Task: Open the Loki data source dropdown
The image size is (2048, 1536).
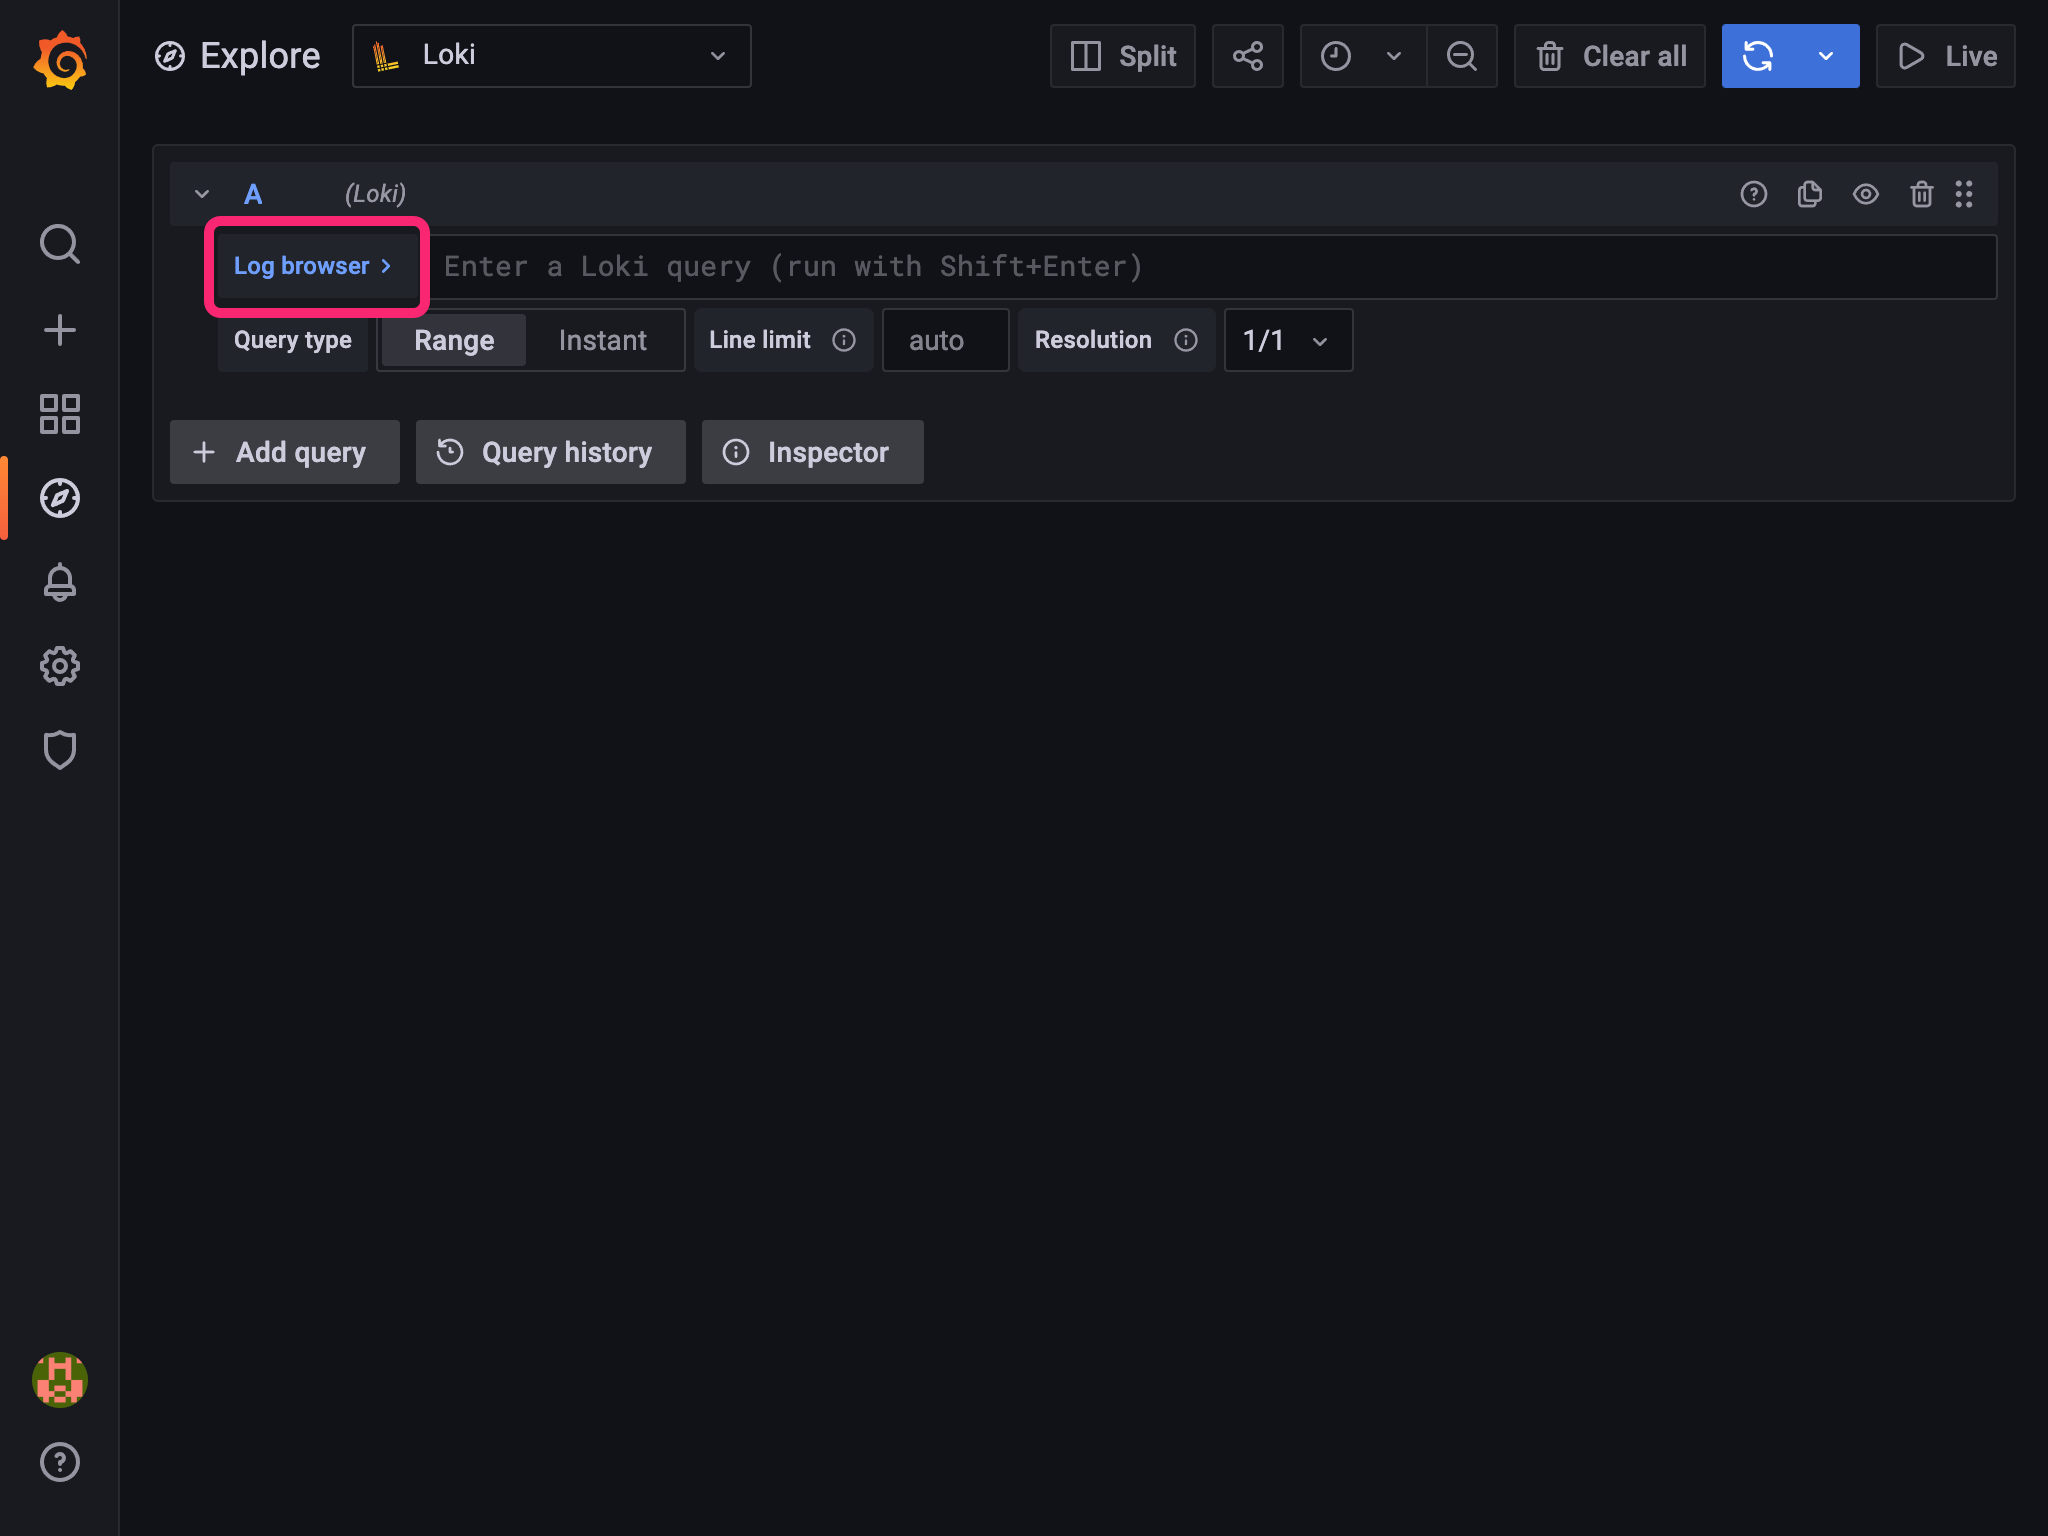Action: 551,56
